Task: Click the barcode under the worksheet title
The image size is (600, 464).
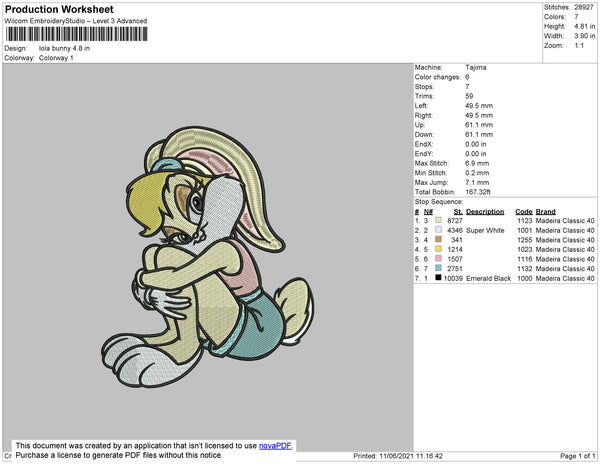Action: click(77, 34)
